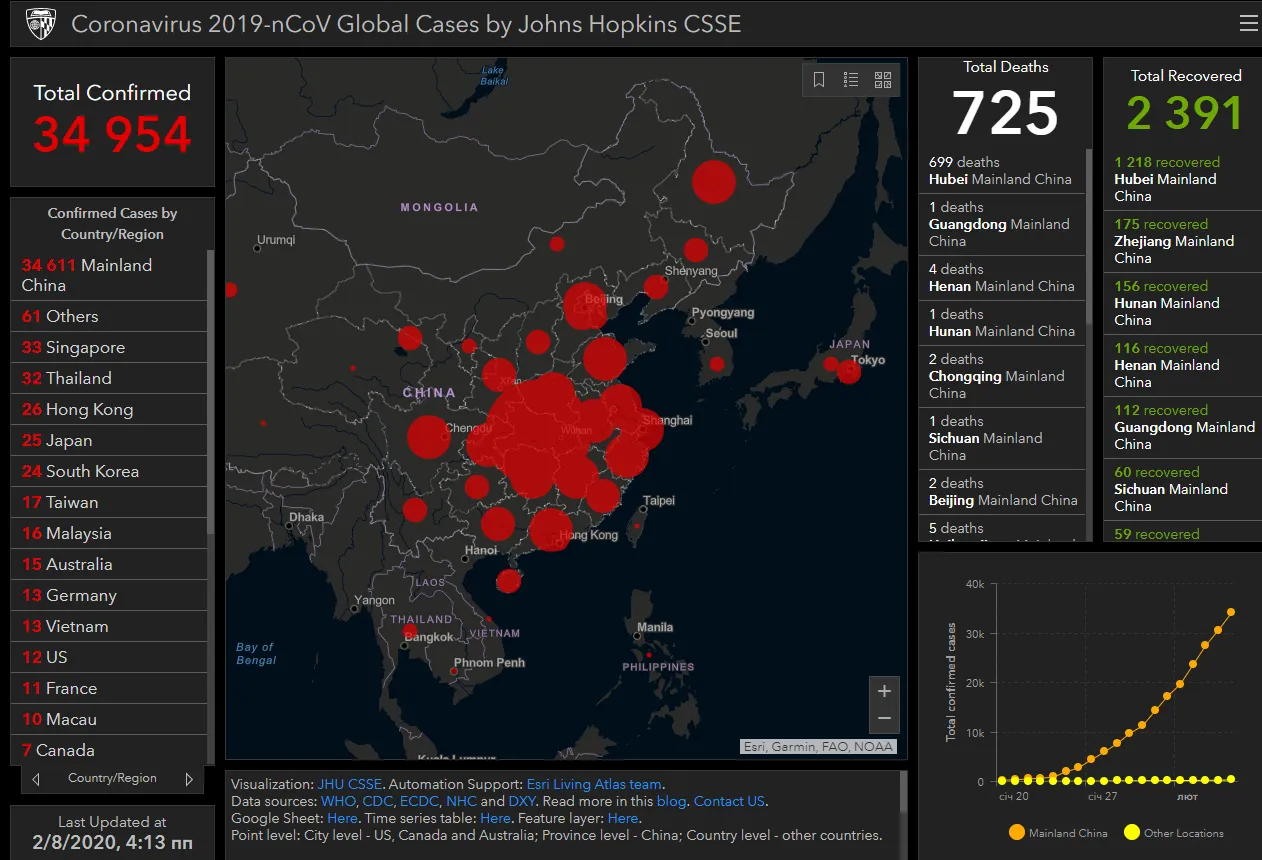Viewport: 1262px width, 860px height.
Task: Zoom out on the map
Action: (x=884, y=719)
